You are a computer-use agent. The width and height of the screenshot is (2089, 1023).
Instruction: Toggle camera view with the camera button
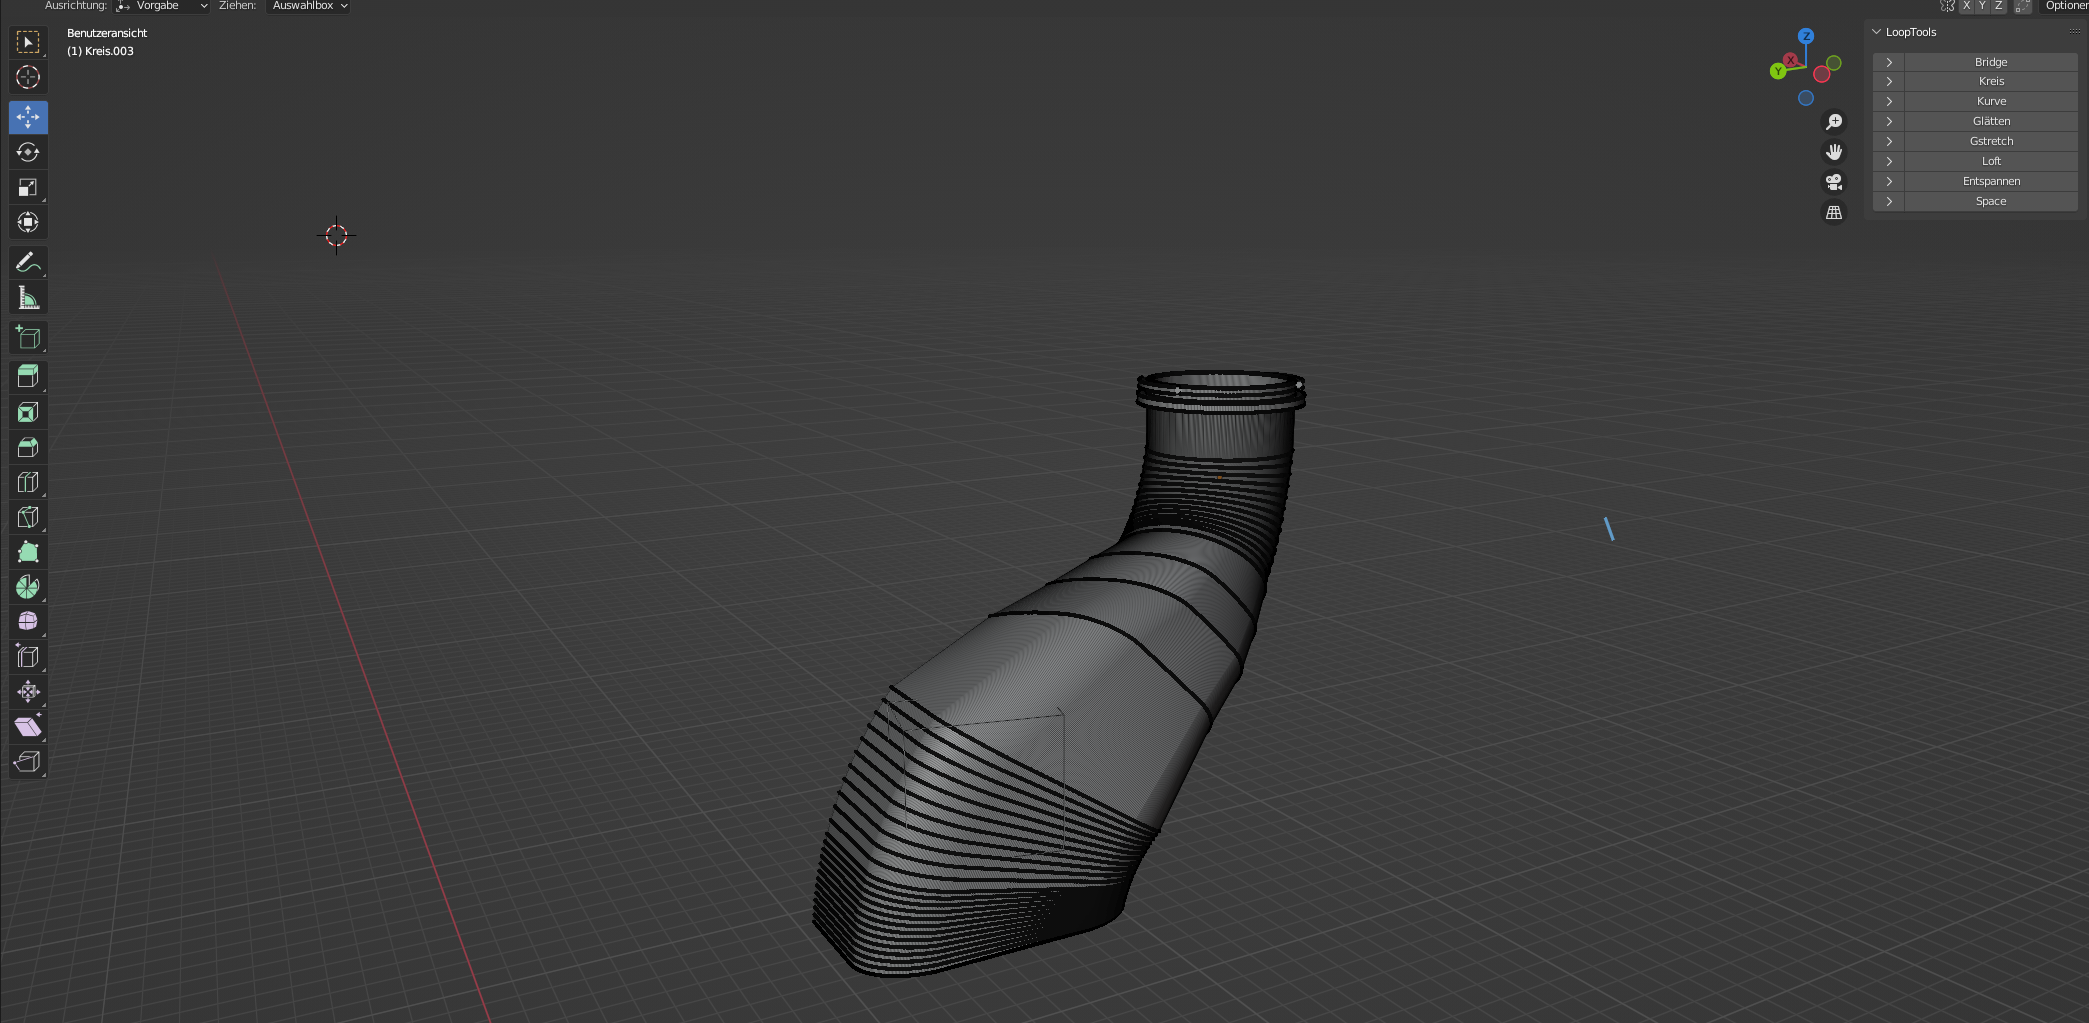1834,182
